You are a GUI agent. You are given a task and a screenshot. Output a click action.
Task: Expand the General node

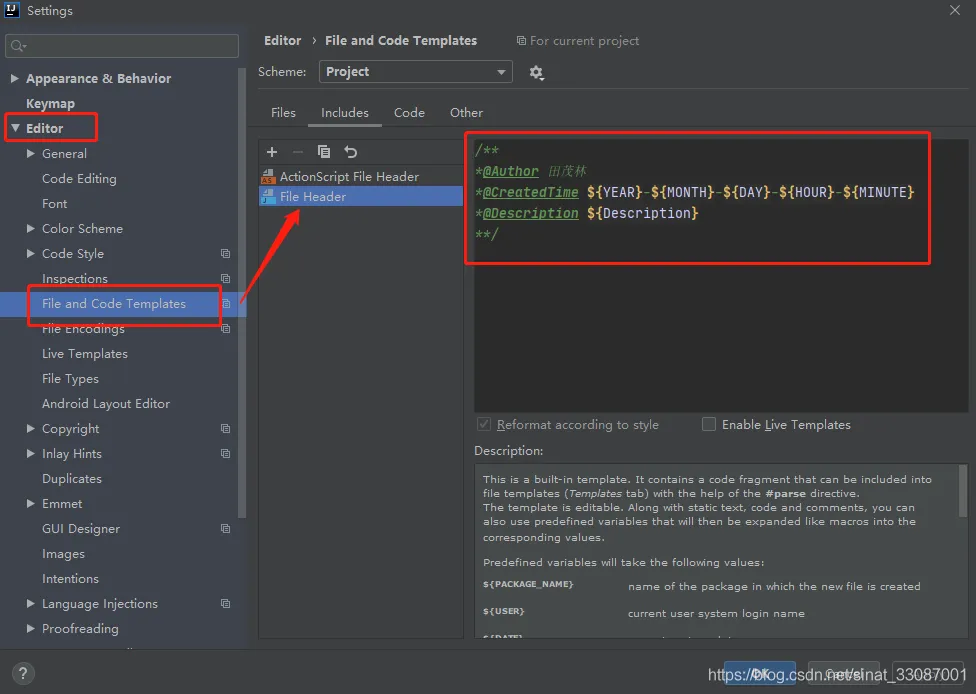(30, 153)
